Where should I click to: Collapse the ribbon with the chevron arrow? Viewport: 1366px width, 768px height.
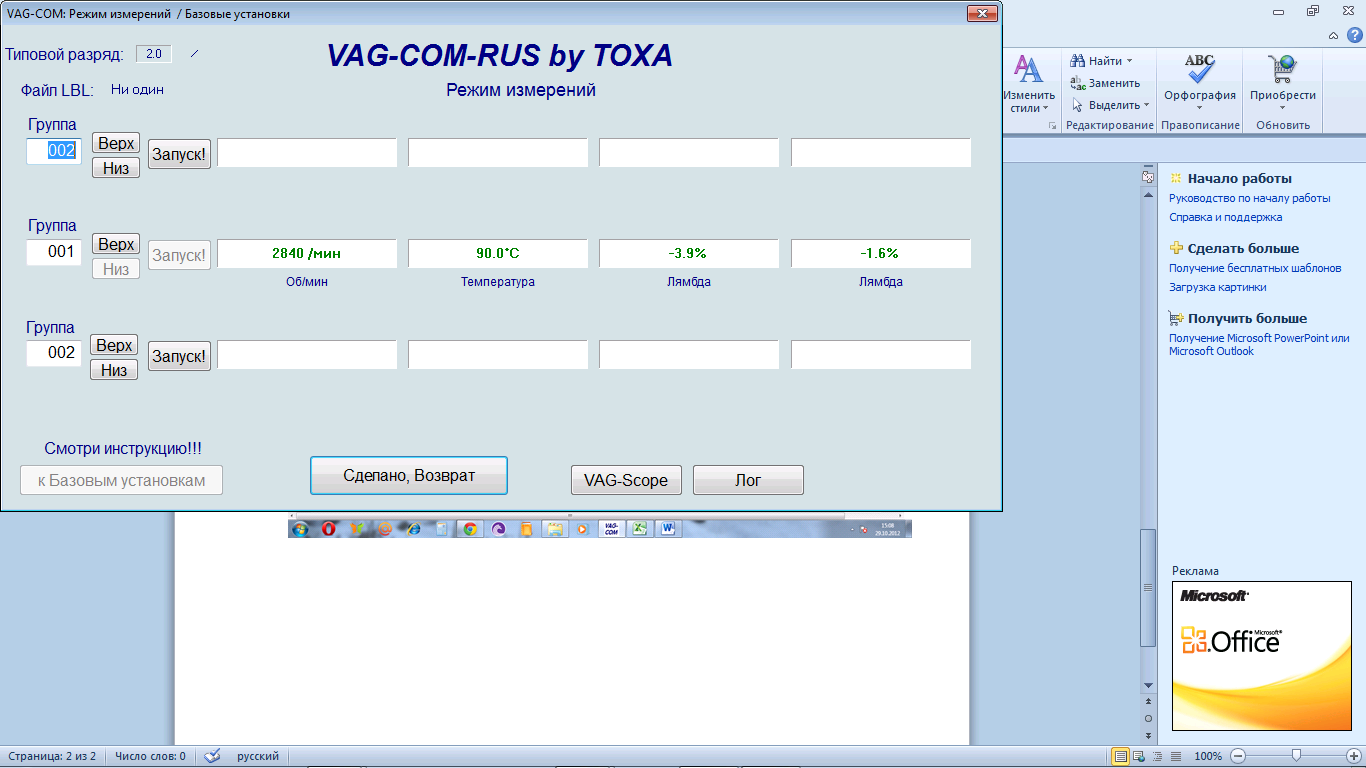pyautogui.click(x=1334, y=36)
